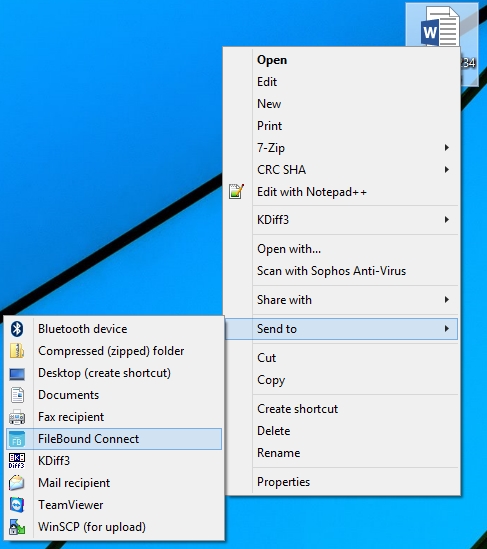
Task: Send to FileBound Connect
Action: tap(114, 439)
